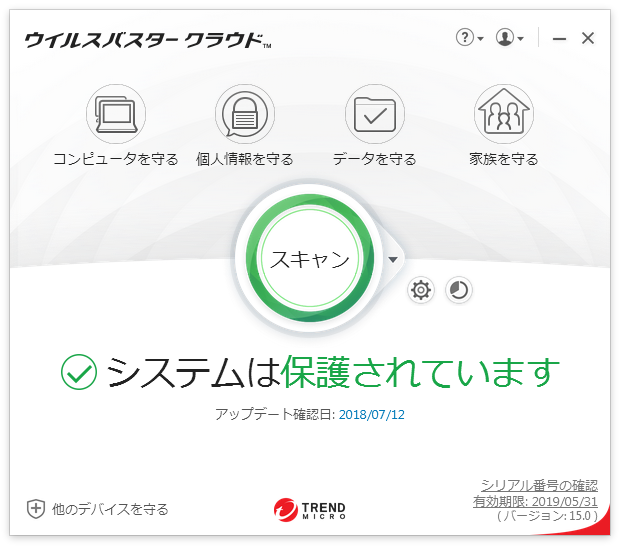The width and height of the screenshot is (620, 547).
Task: Click the 有効期限: 2019/05/31 link
Action: tap(535, 502)
